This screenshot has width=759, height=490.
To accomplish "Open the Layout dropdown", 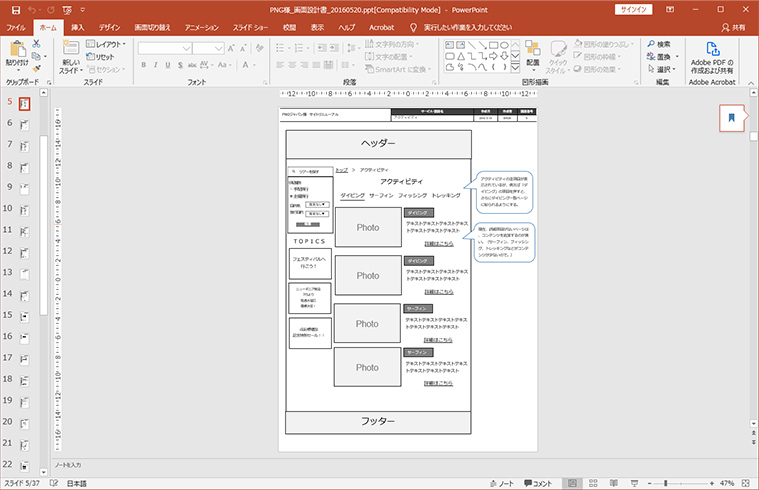I will tap(106, 44).
